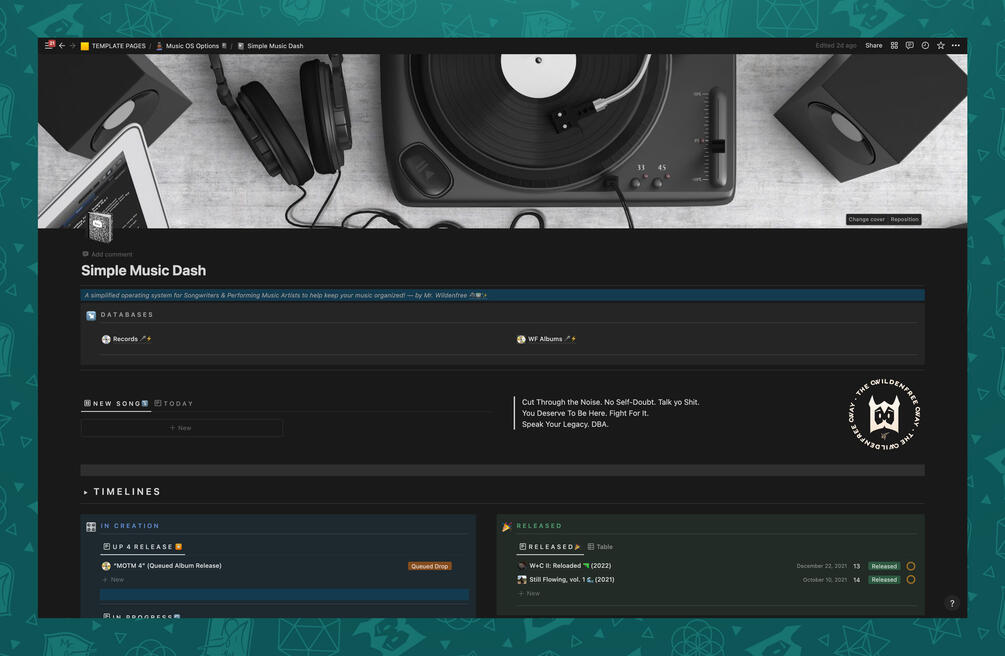Open the WF Albums database link

[546, 339]
